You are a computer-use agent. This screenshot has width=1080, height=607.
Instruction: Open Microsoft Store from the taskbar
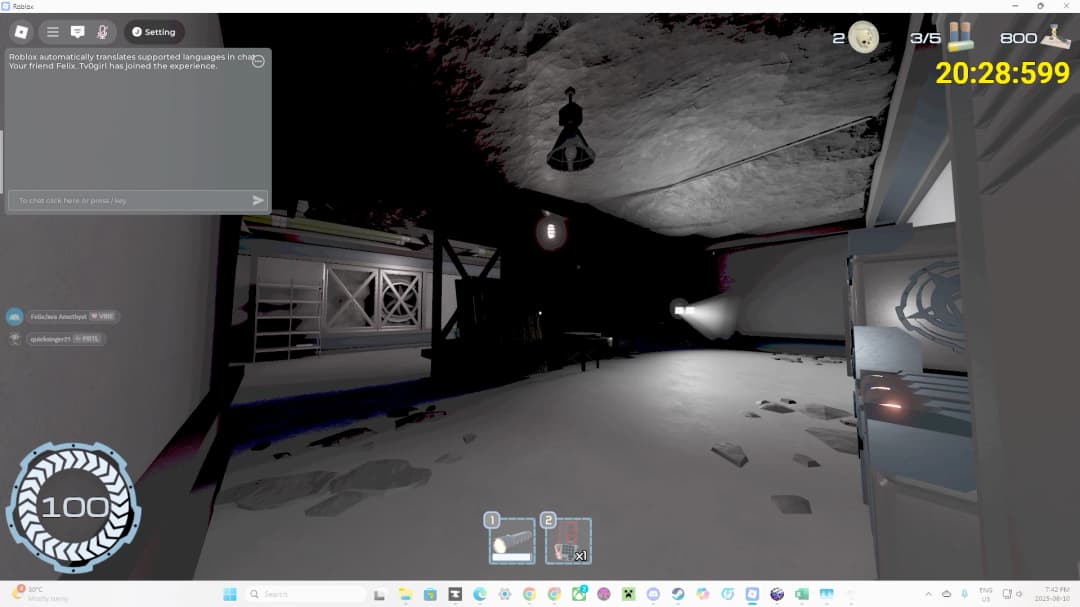(x=430, y=594)
